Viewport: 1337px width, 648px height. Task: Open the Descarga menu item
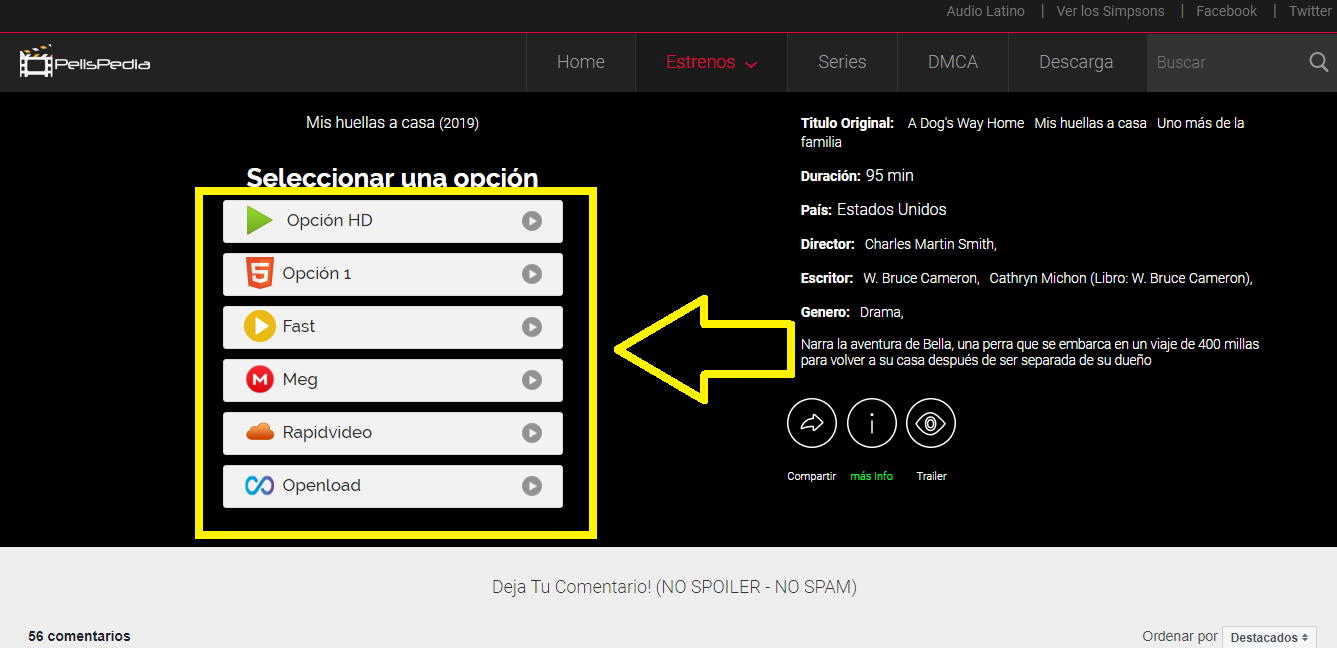[x=1076, y=62]
